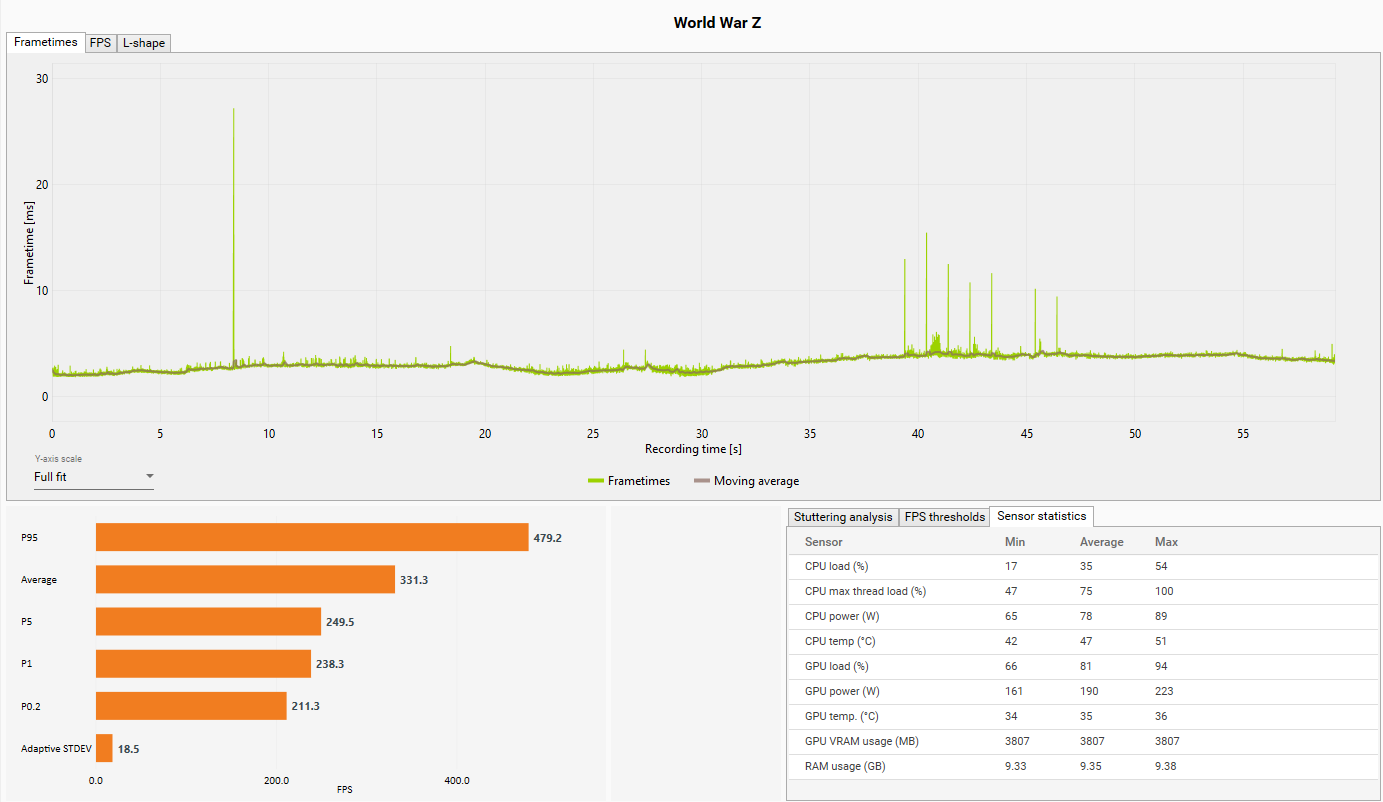The width and height of the screenshot is (1383, 802).
Task: Click the RAM usage average value 9.35
Action: point(1092,766)
